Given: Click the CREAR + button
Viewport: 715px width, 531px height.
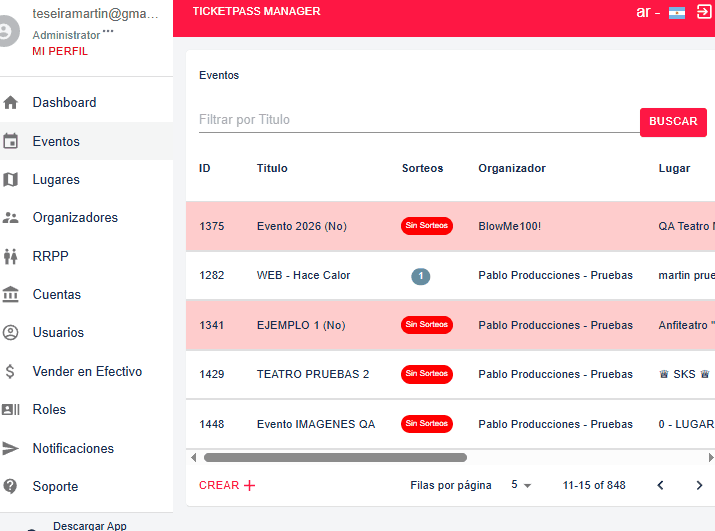Looking at the screenshot, I should pos(227,485).
